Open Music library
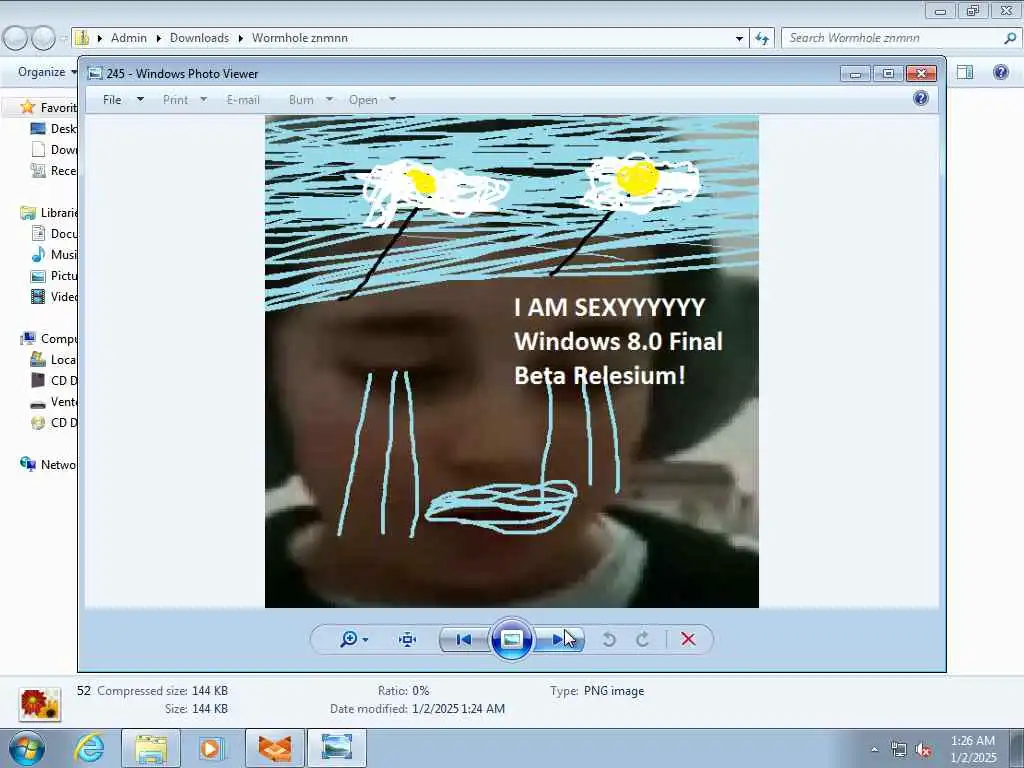Screen dimensions: 1024x768 pos(54,255)
